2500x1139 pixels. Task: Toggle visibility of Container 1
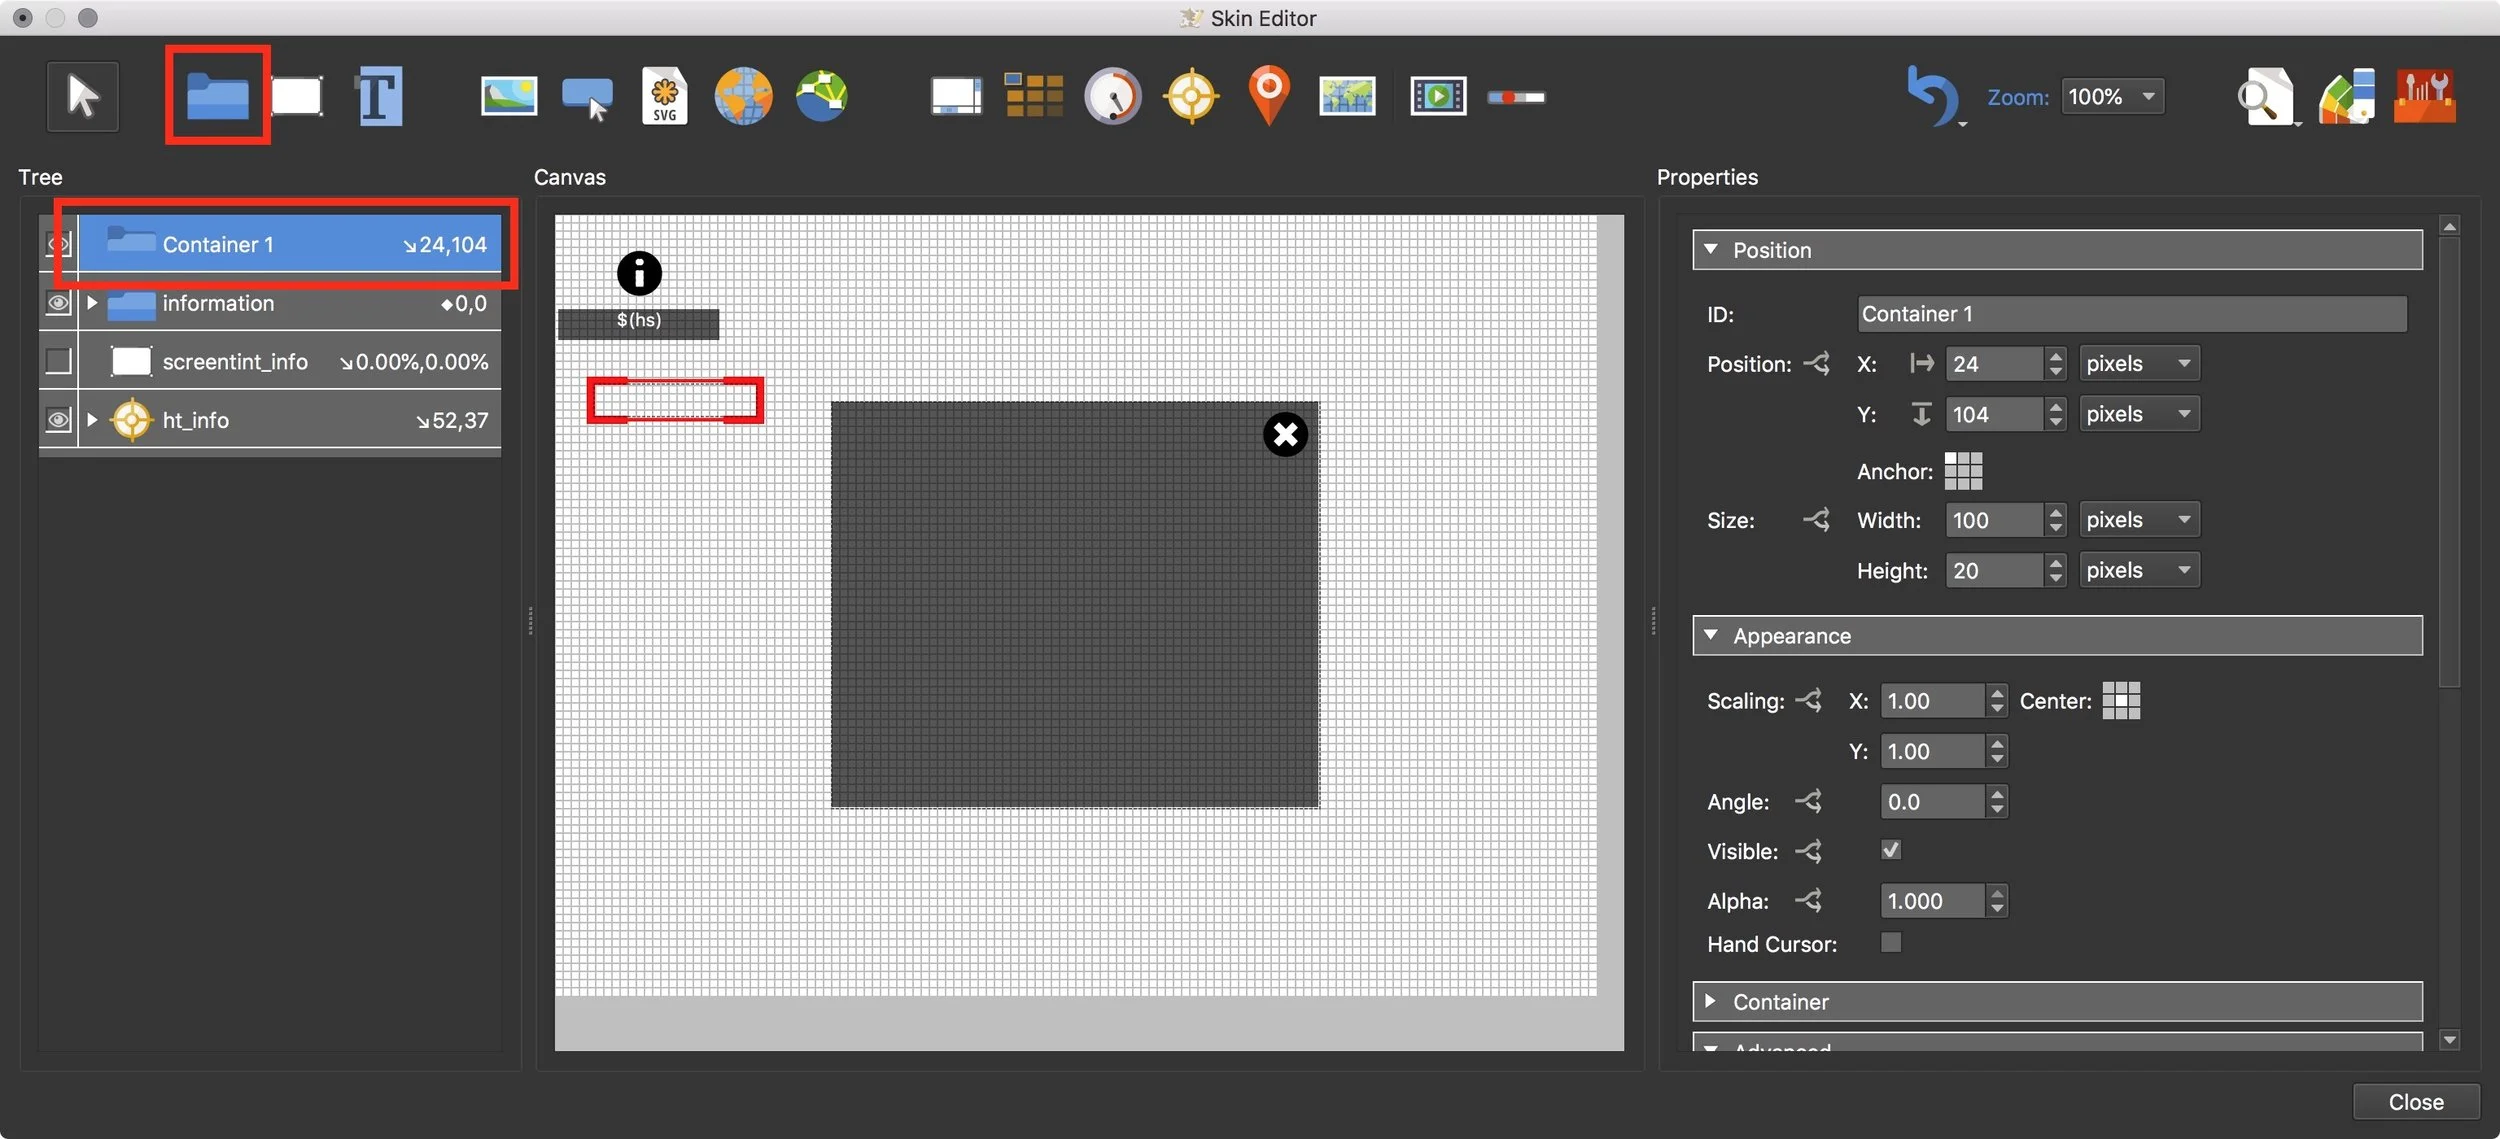(x=58, y=244)
